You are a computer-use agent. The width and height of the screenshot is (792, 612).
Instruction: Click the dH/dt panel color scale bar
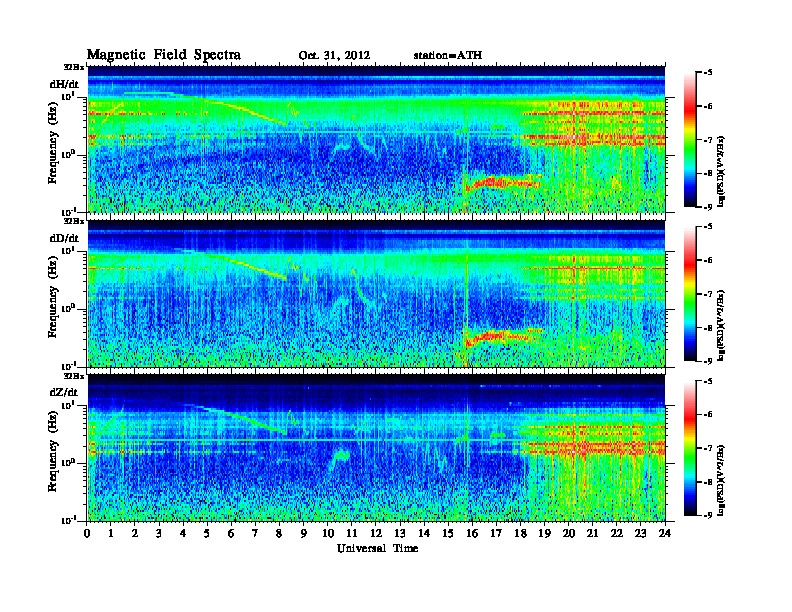click(x=690, y=140)
